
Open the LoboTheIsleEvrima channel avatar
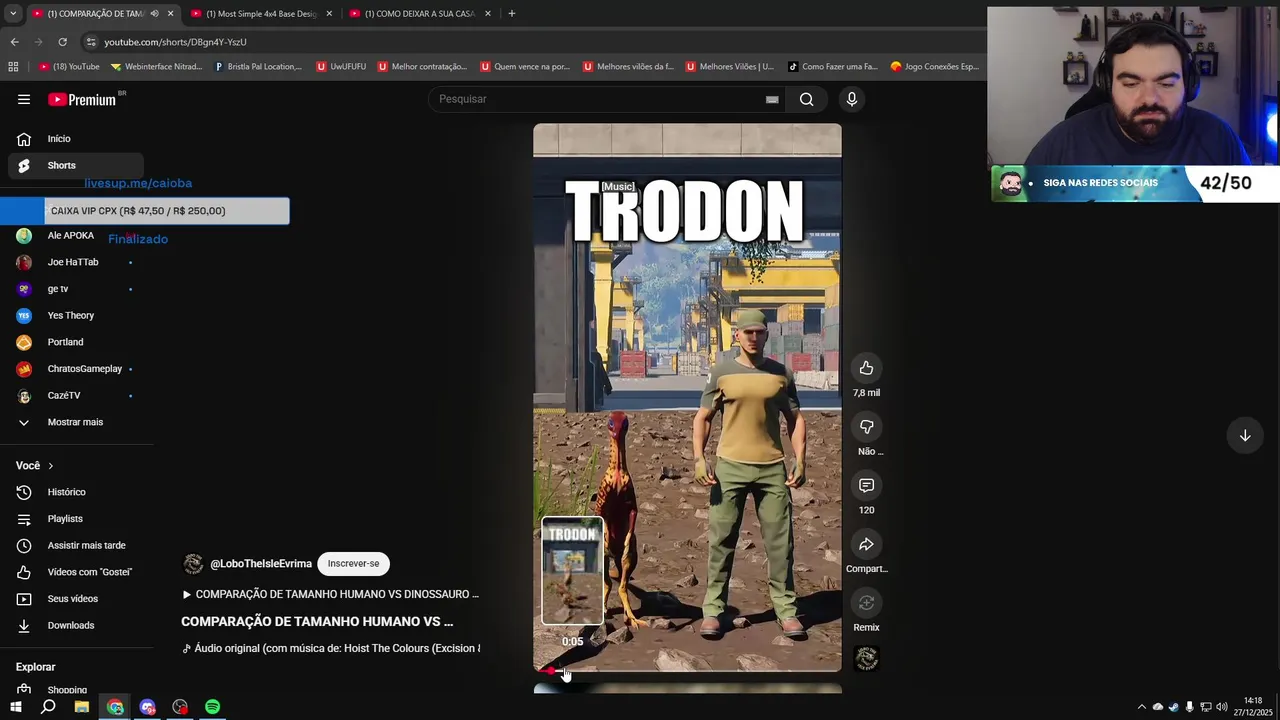193,564
